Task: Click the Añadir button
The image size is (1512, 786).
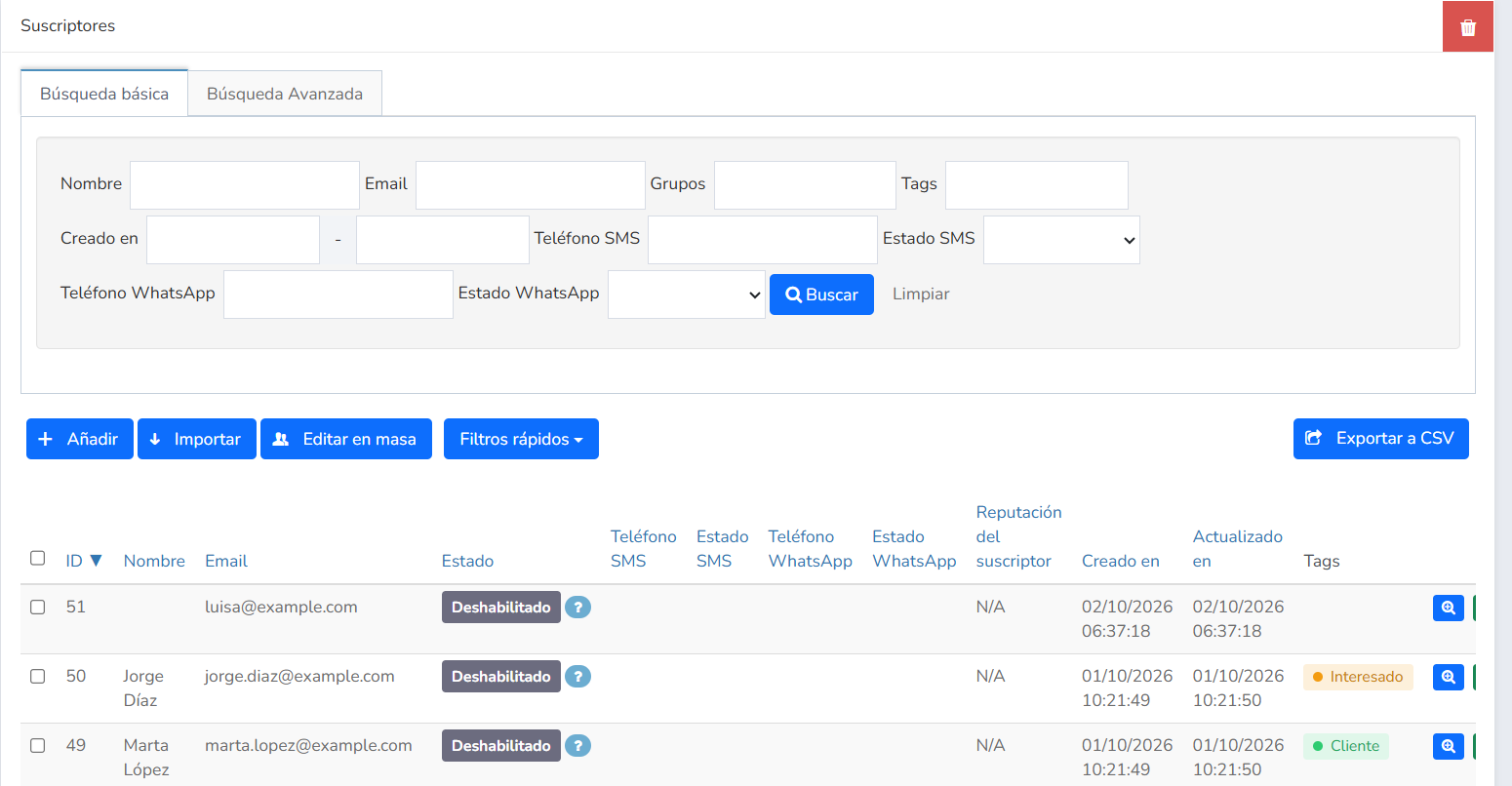Action: (80, 439)
